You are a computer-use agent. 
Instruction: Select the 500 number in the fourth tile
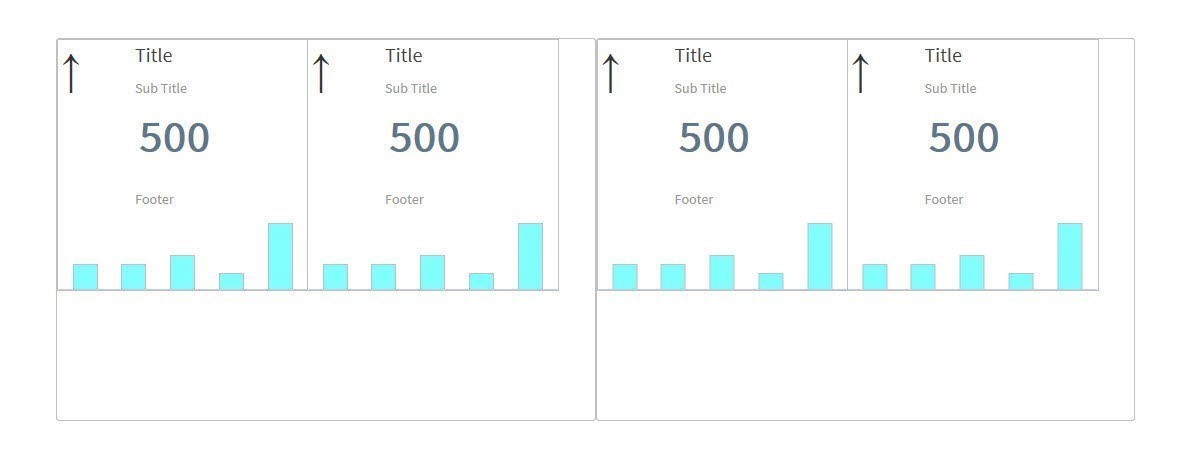point(963,138)
